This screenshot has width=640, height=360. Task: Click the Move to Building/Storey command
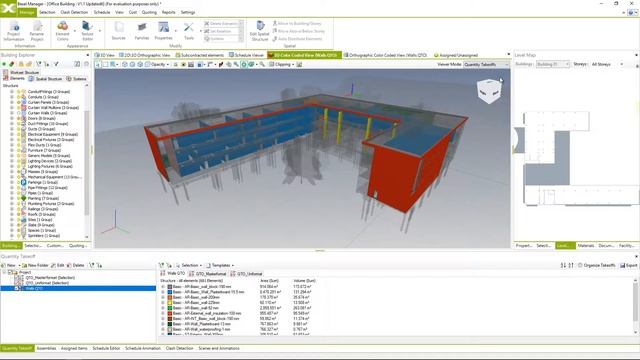(x=297, y=23)
